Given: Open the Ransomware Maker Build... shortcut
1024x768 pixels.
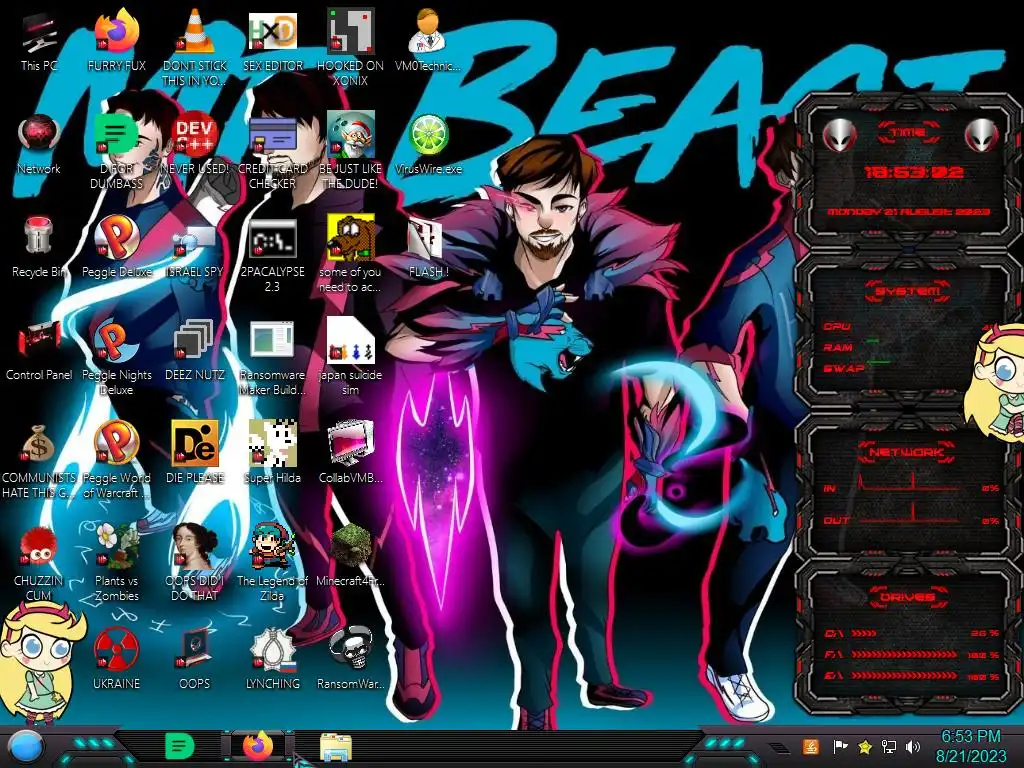Looking at the screenshot, I should coord(272,357).
